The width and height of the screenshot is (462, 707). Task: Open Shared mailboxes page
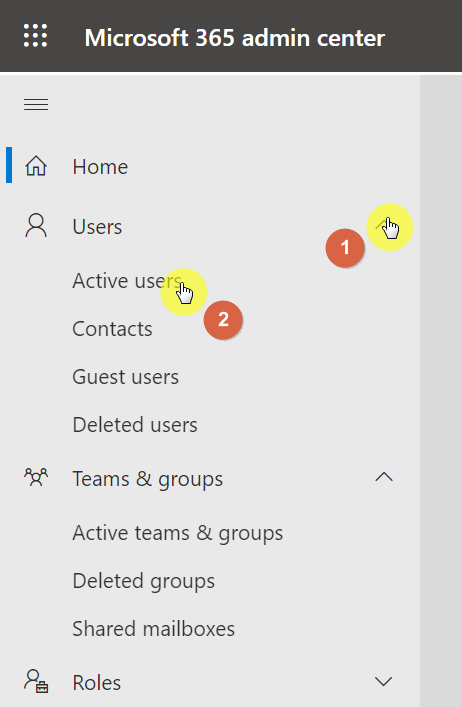154,629
